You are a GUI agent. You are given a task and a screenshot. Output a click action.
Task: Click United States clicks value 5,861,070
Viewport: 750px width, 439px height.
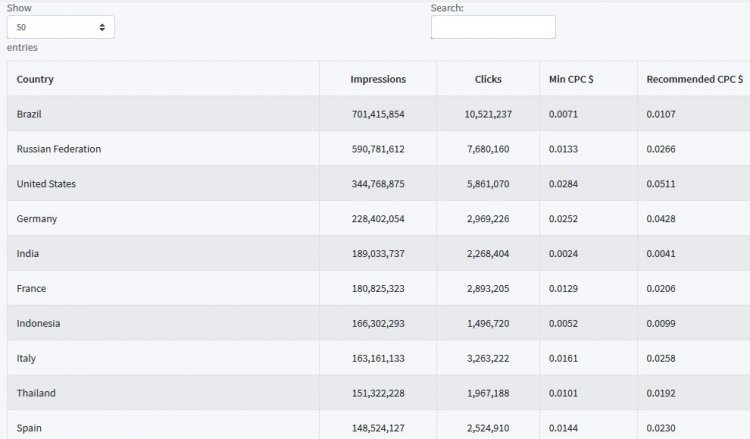tap(488, 184)
